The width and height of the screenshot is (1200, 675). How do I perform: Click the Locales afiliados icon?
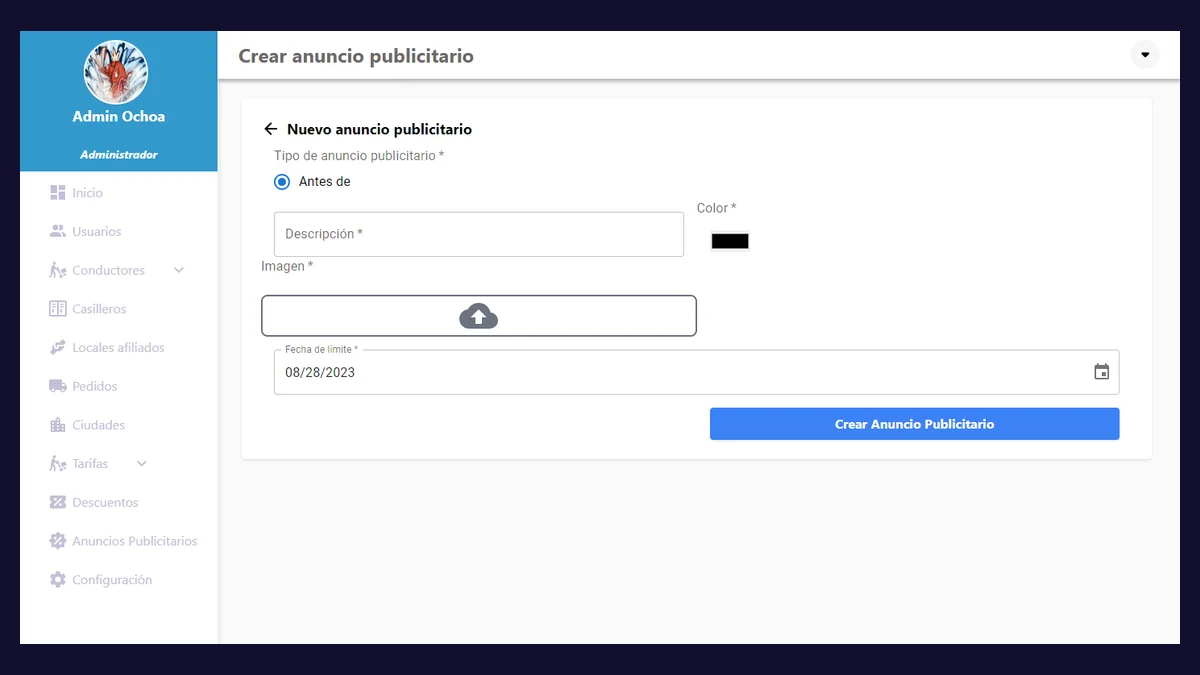pyautogui.click(x=57, y=348)
